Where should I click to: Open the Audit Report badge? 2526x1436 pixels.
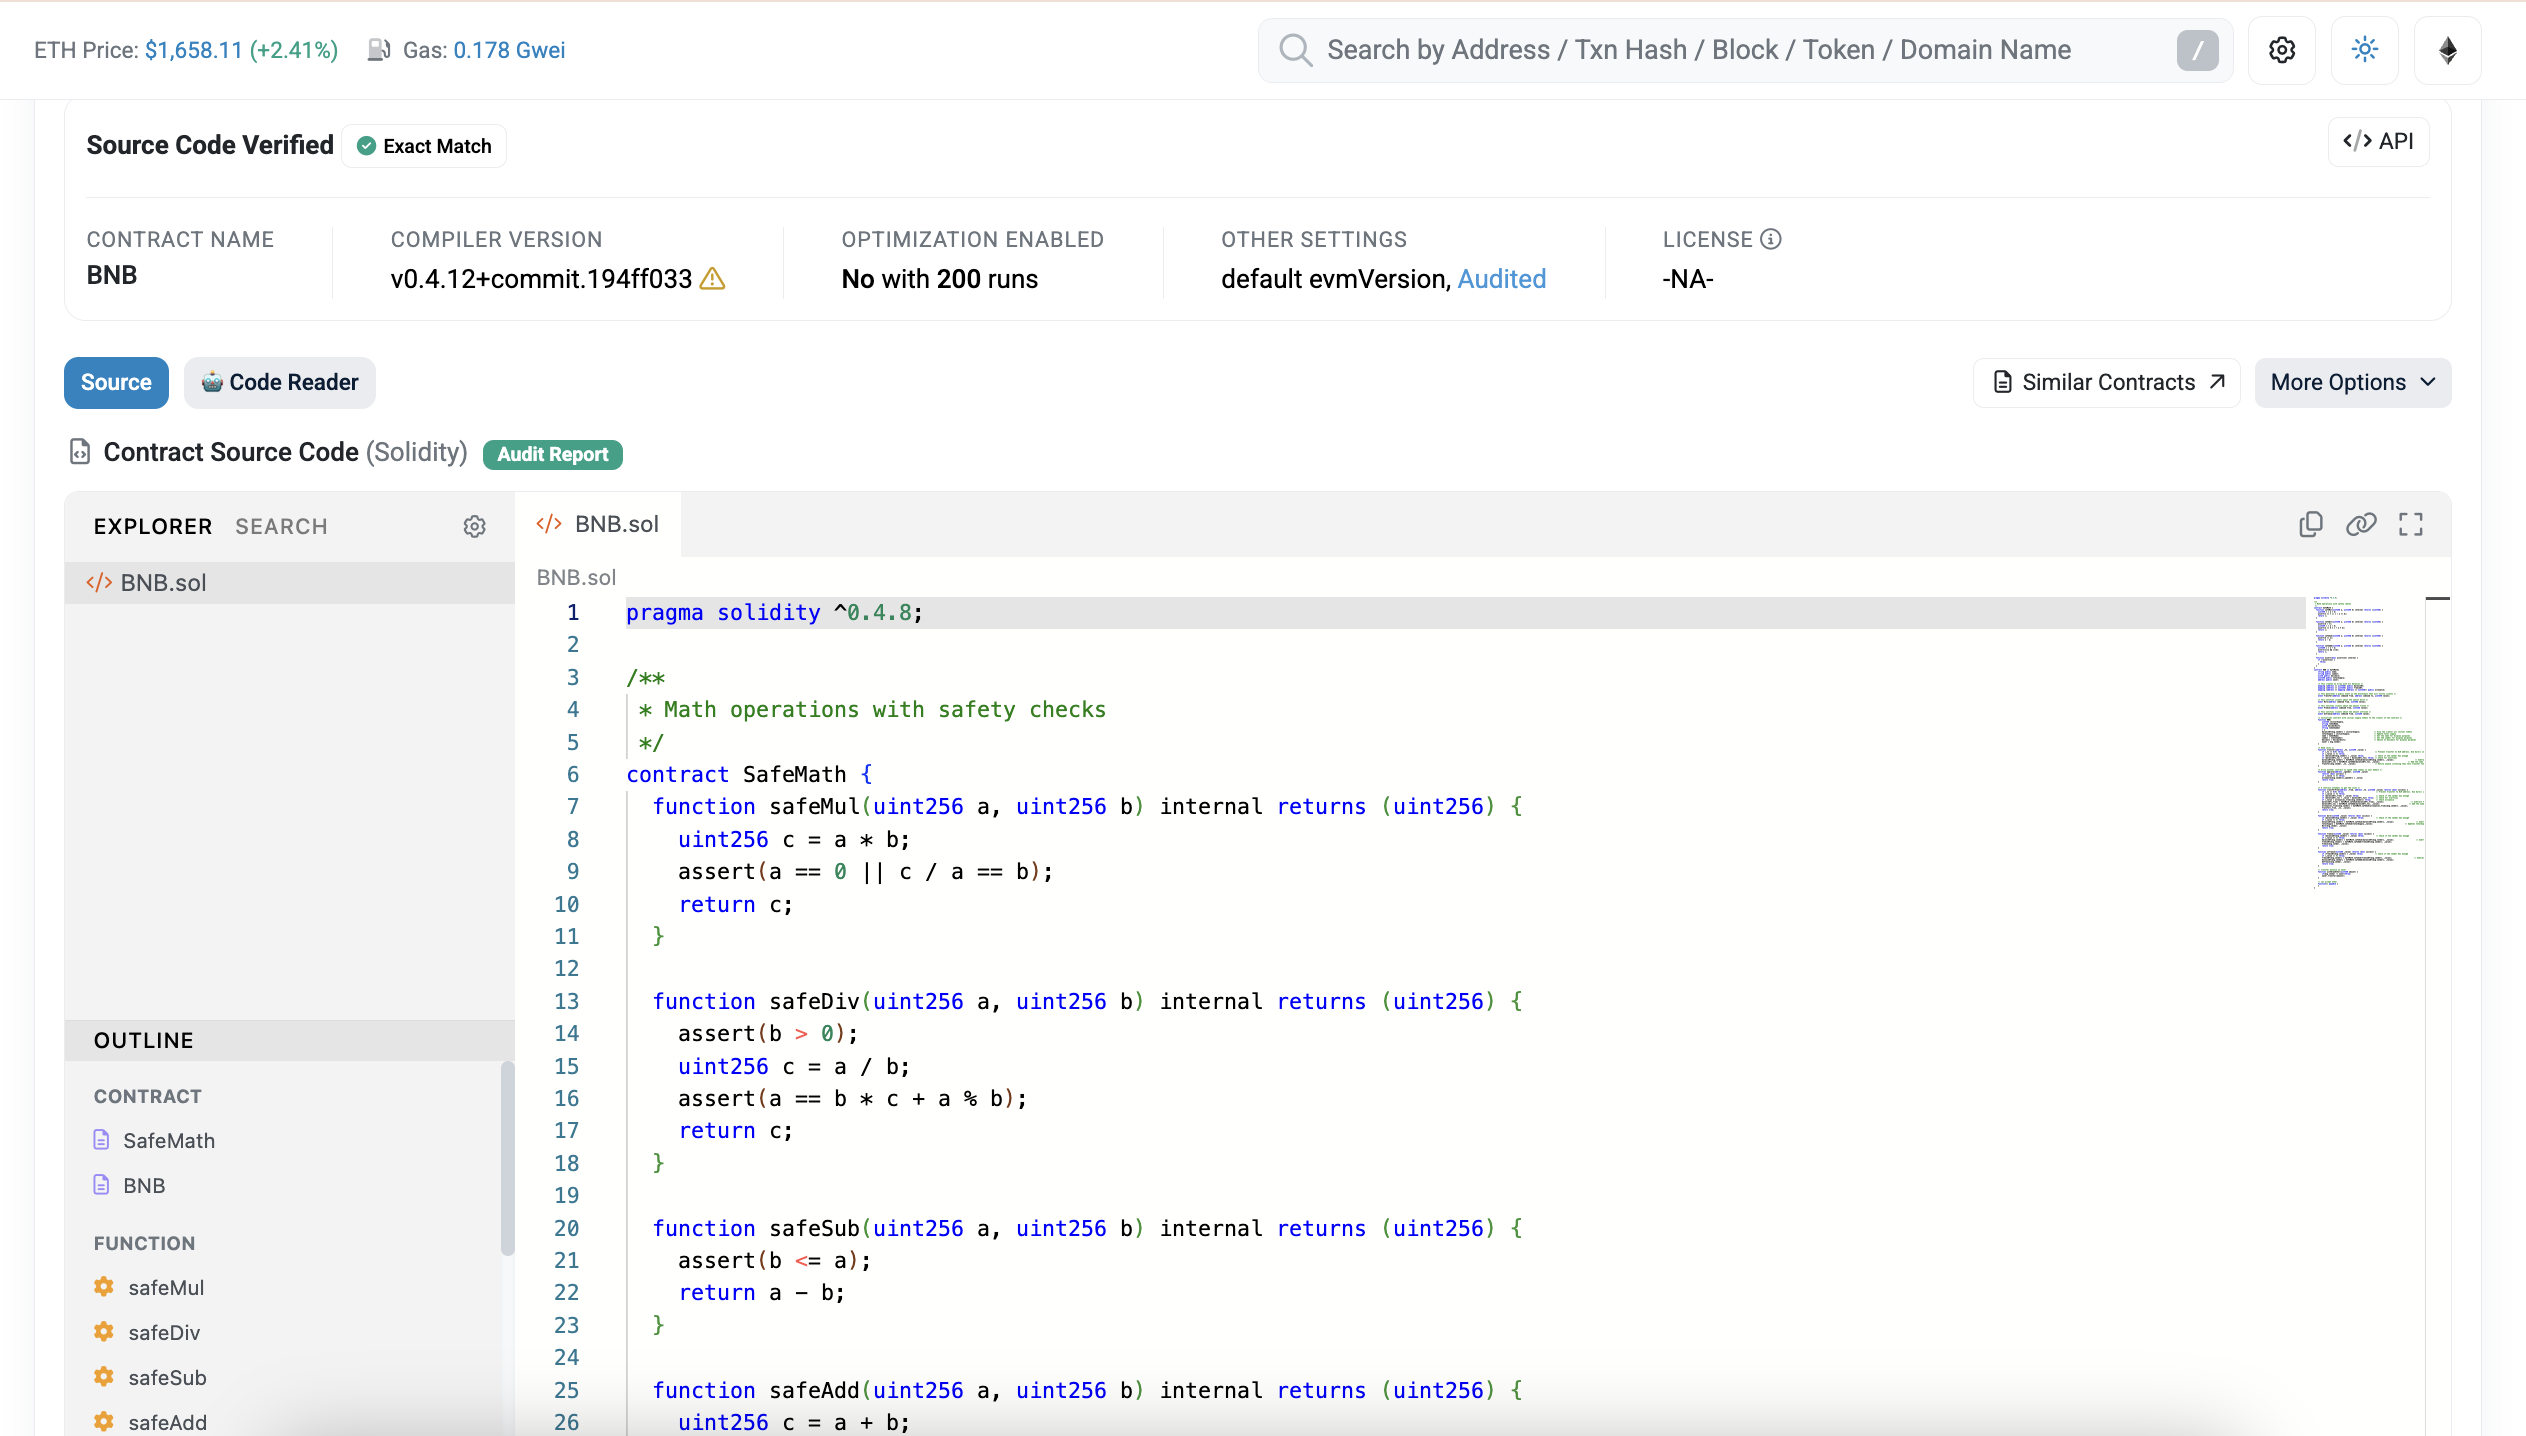pyautogui.click(x=553, y=454)
